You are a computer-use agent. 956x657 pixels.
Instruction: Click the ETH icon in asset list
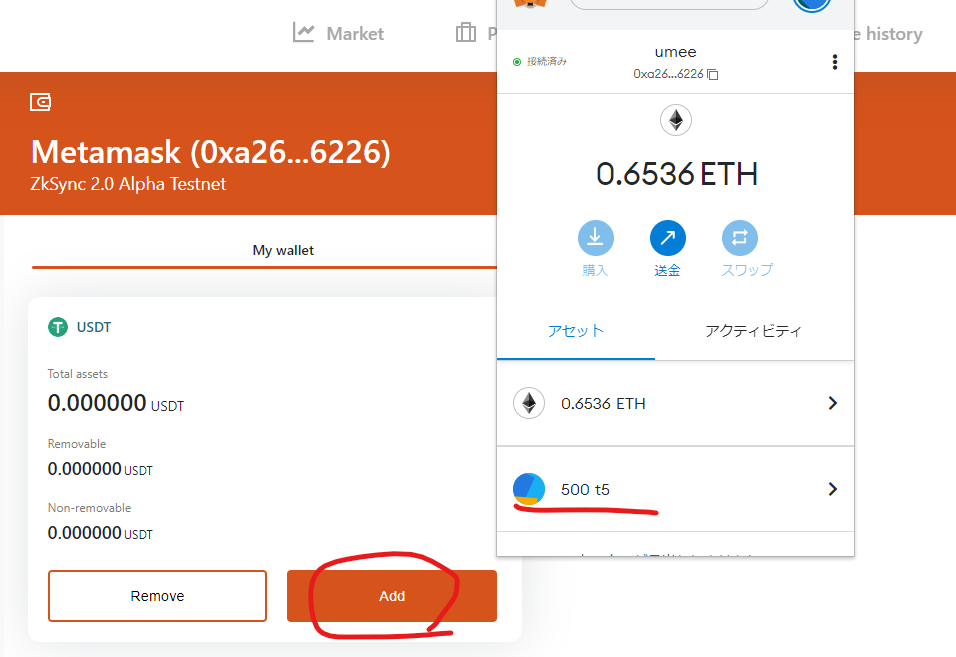529,403
